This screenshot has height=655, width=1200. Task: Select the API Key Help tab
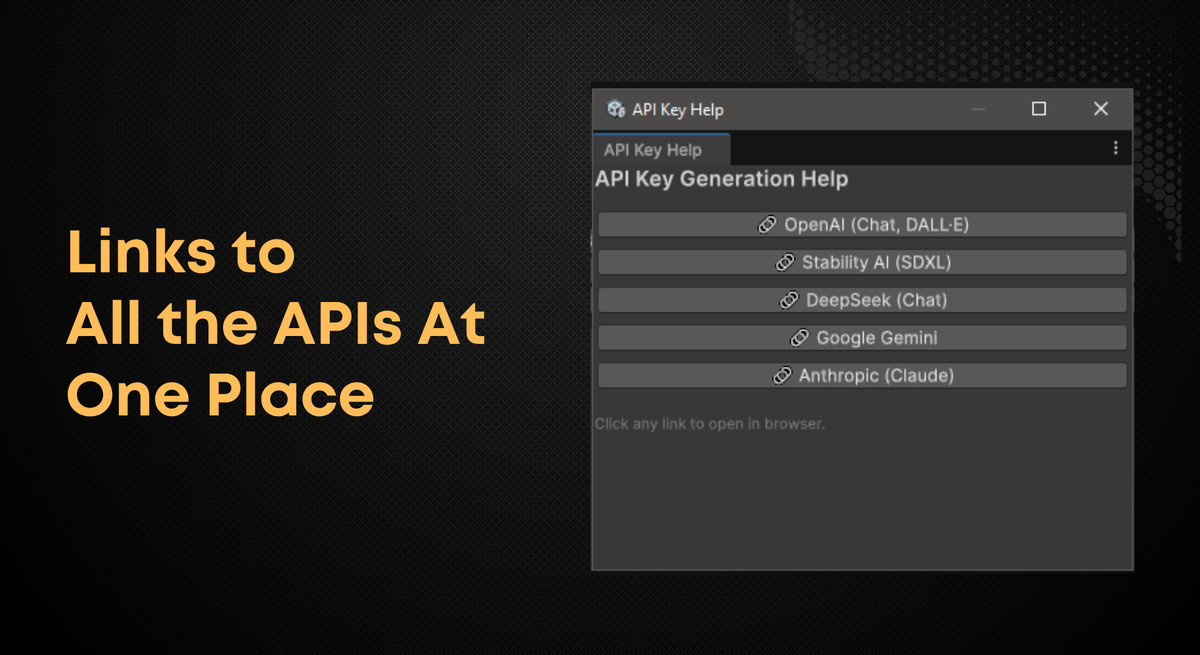[x=661, y=150]
